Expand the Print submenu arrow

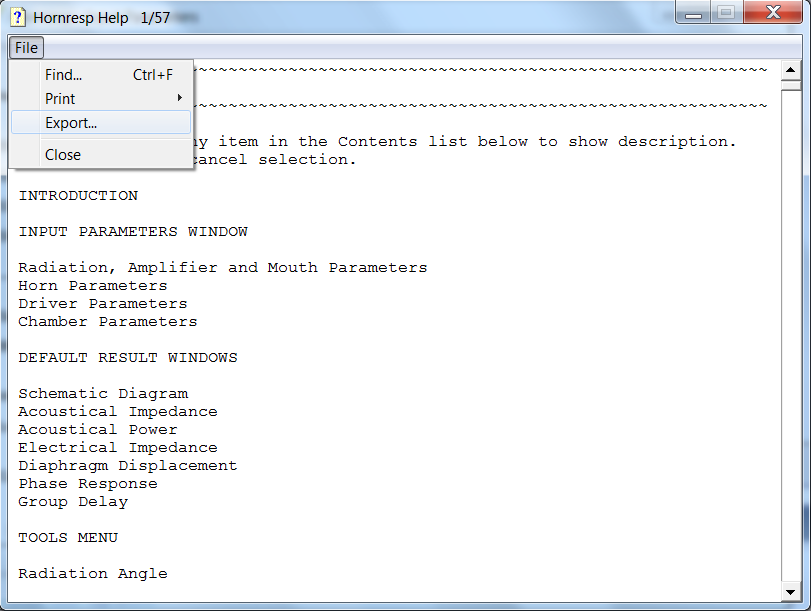click(x=179, y=98)
